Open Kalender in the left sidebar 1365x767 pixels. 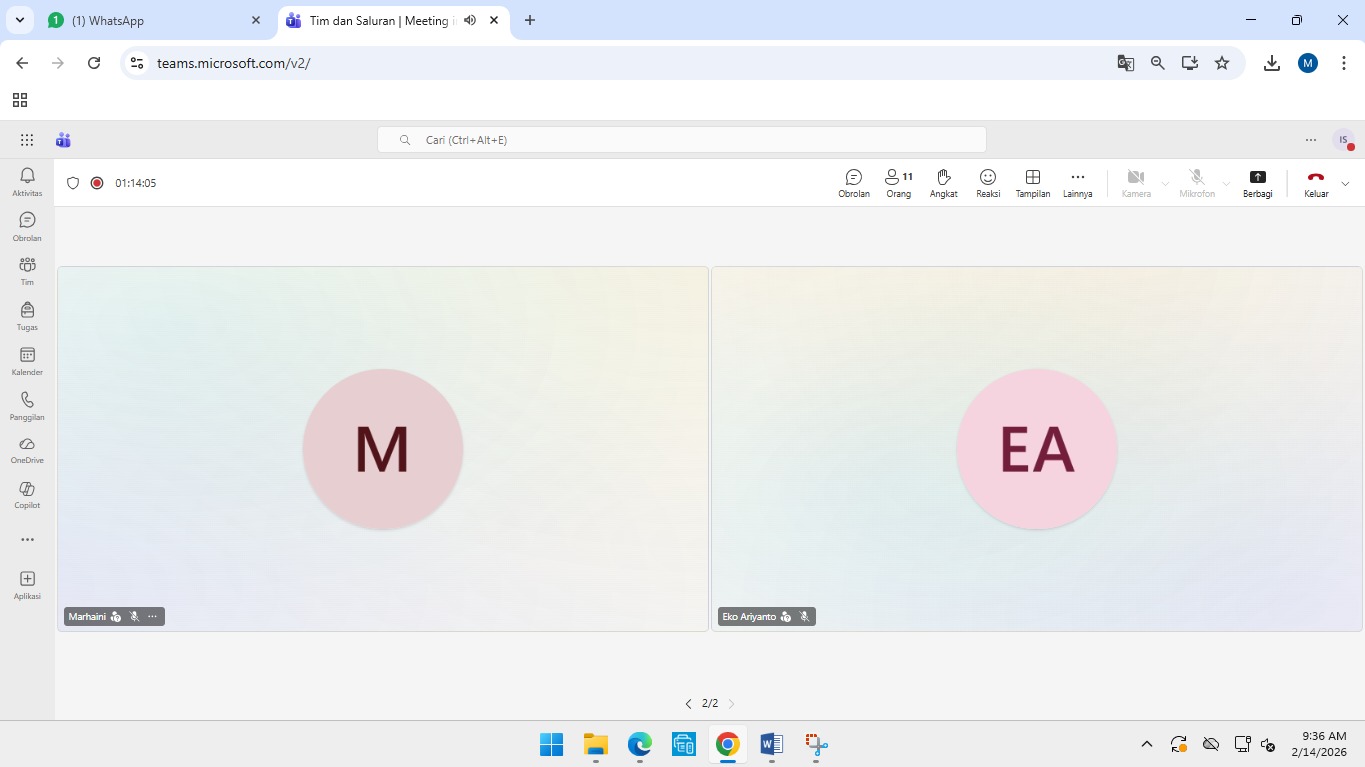27,360
